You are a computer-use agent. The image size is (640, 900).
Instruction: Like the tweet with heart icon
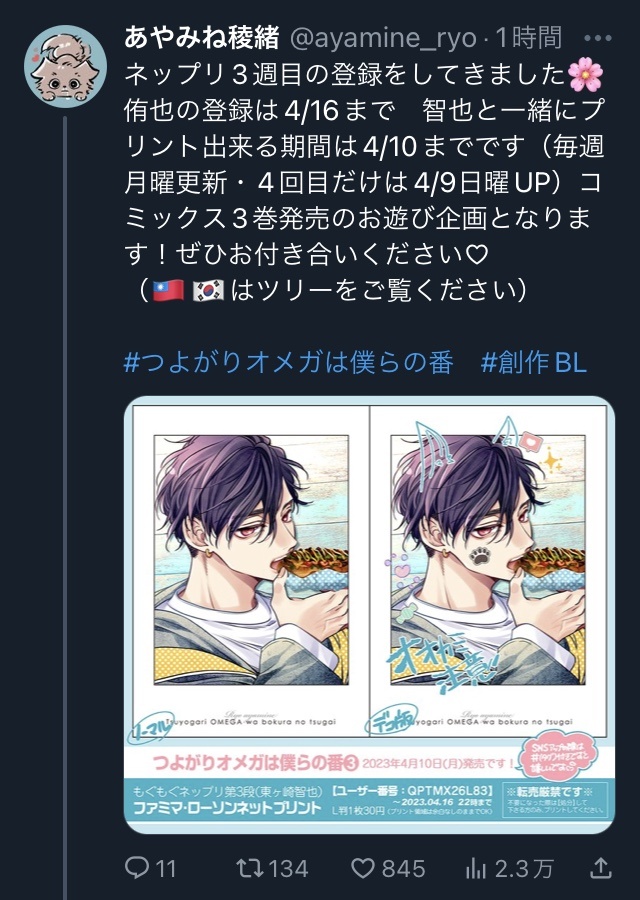point(363,868)
